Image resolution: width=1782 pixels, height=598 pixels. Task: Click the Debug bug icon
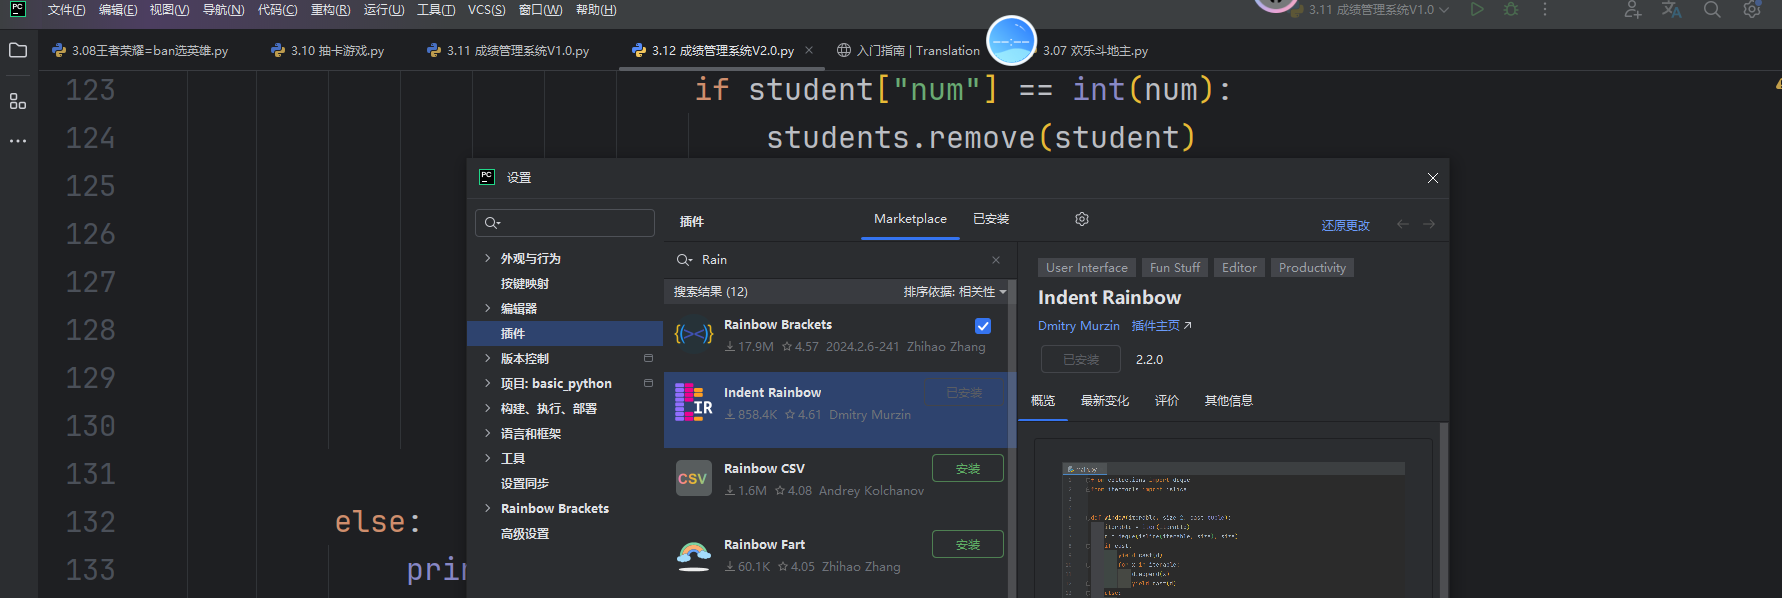1511,10
